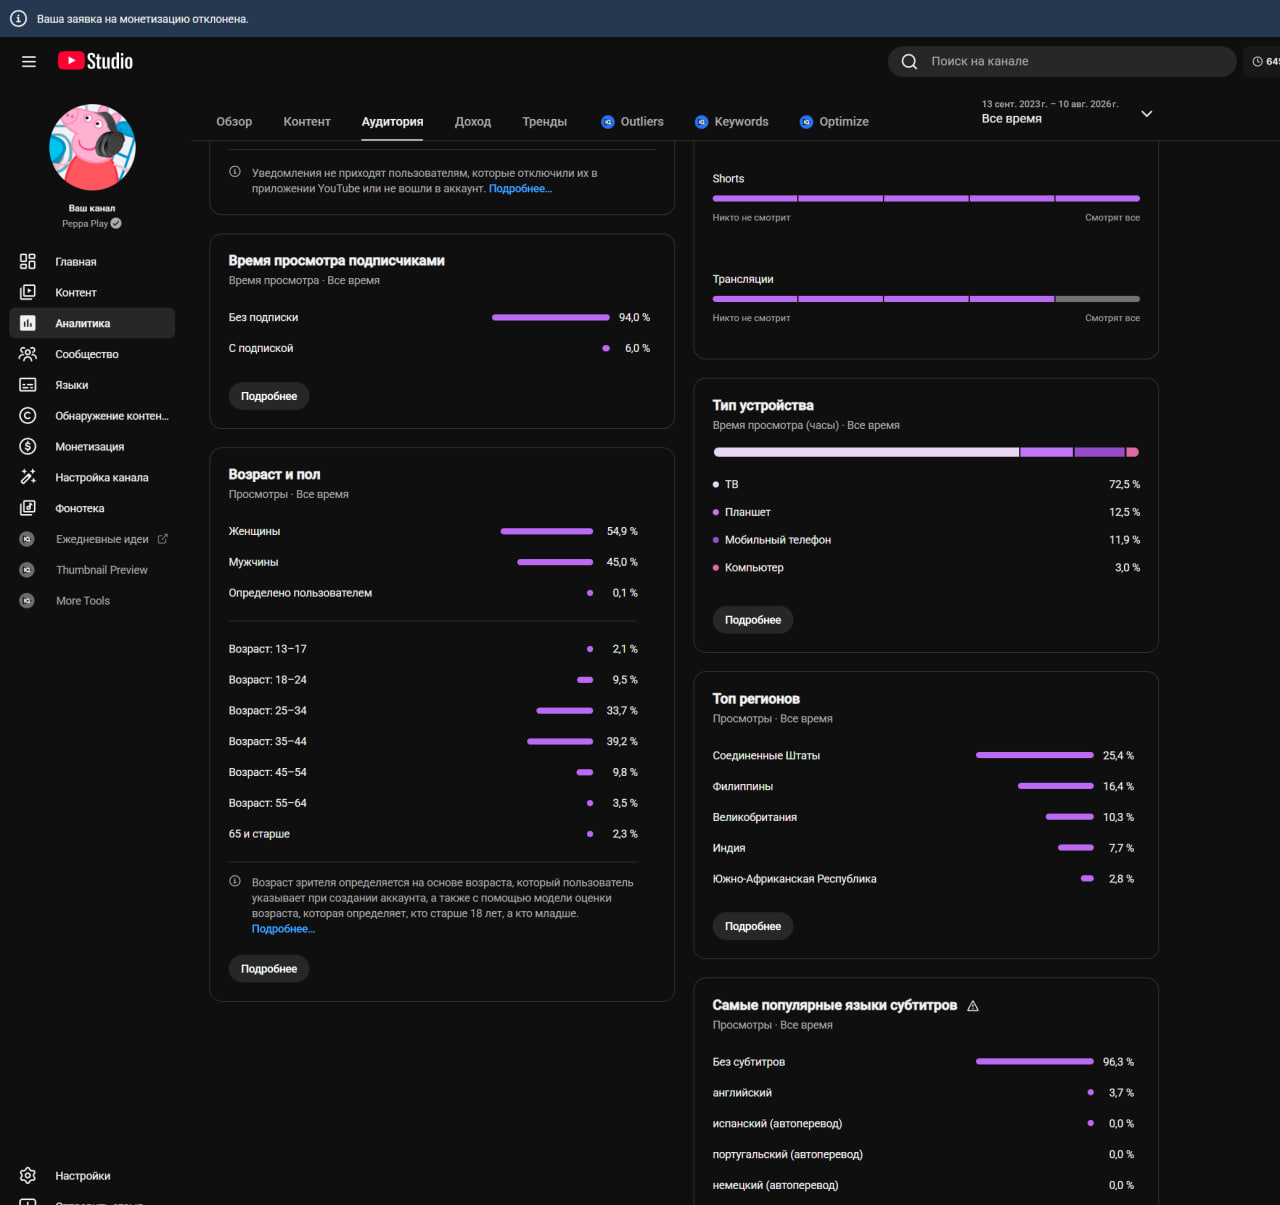Click warning triangle next to subtitle languages
This screenshot has height=1205, width=1280.
click(973, 1006)
